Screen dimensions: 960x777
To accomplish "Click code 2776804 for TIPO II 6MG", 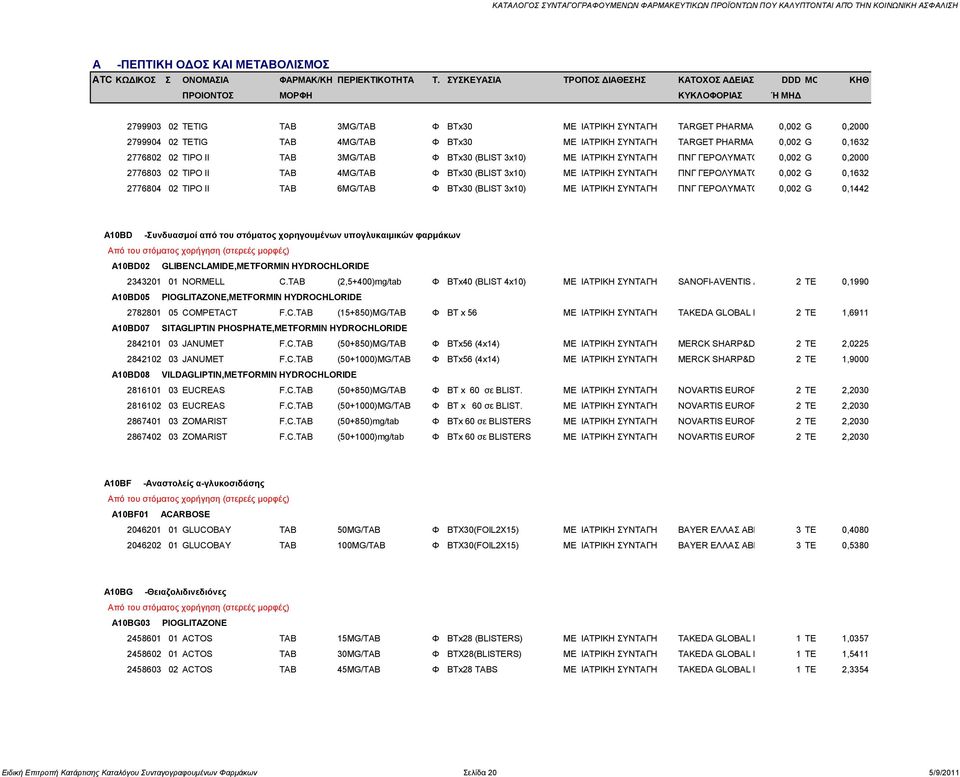I will pyautogui.click(x=144, y=189).
